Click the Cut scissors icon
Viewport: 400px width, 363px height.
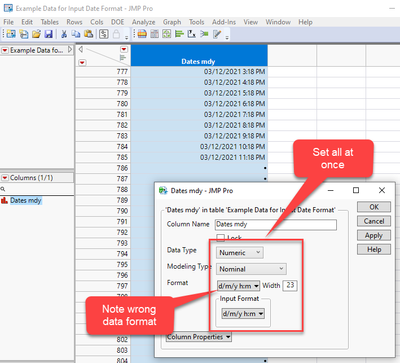point(64,34)
